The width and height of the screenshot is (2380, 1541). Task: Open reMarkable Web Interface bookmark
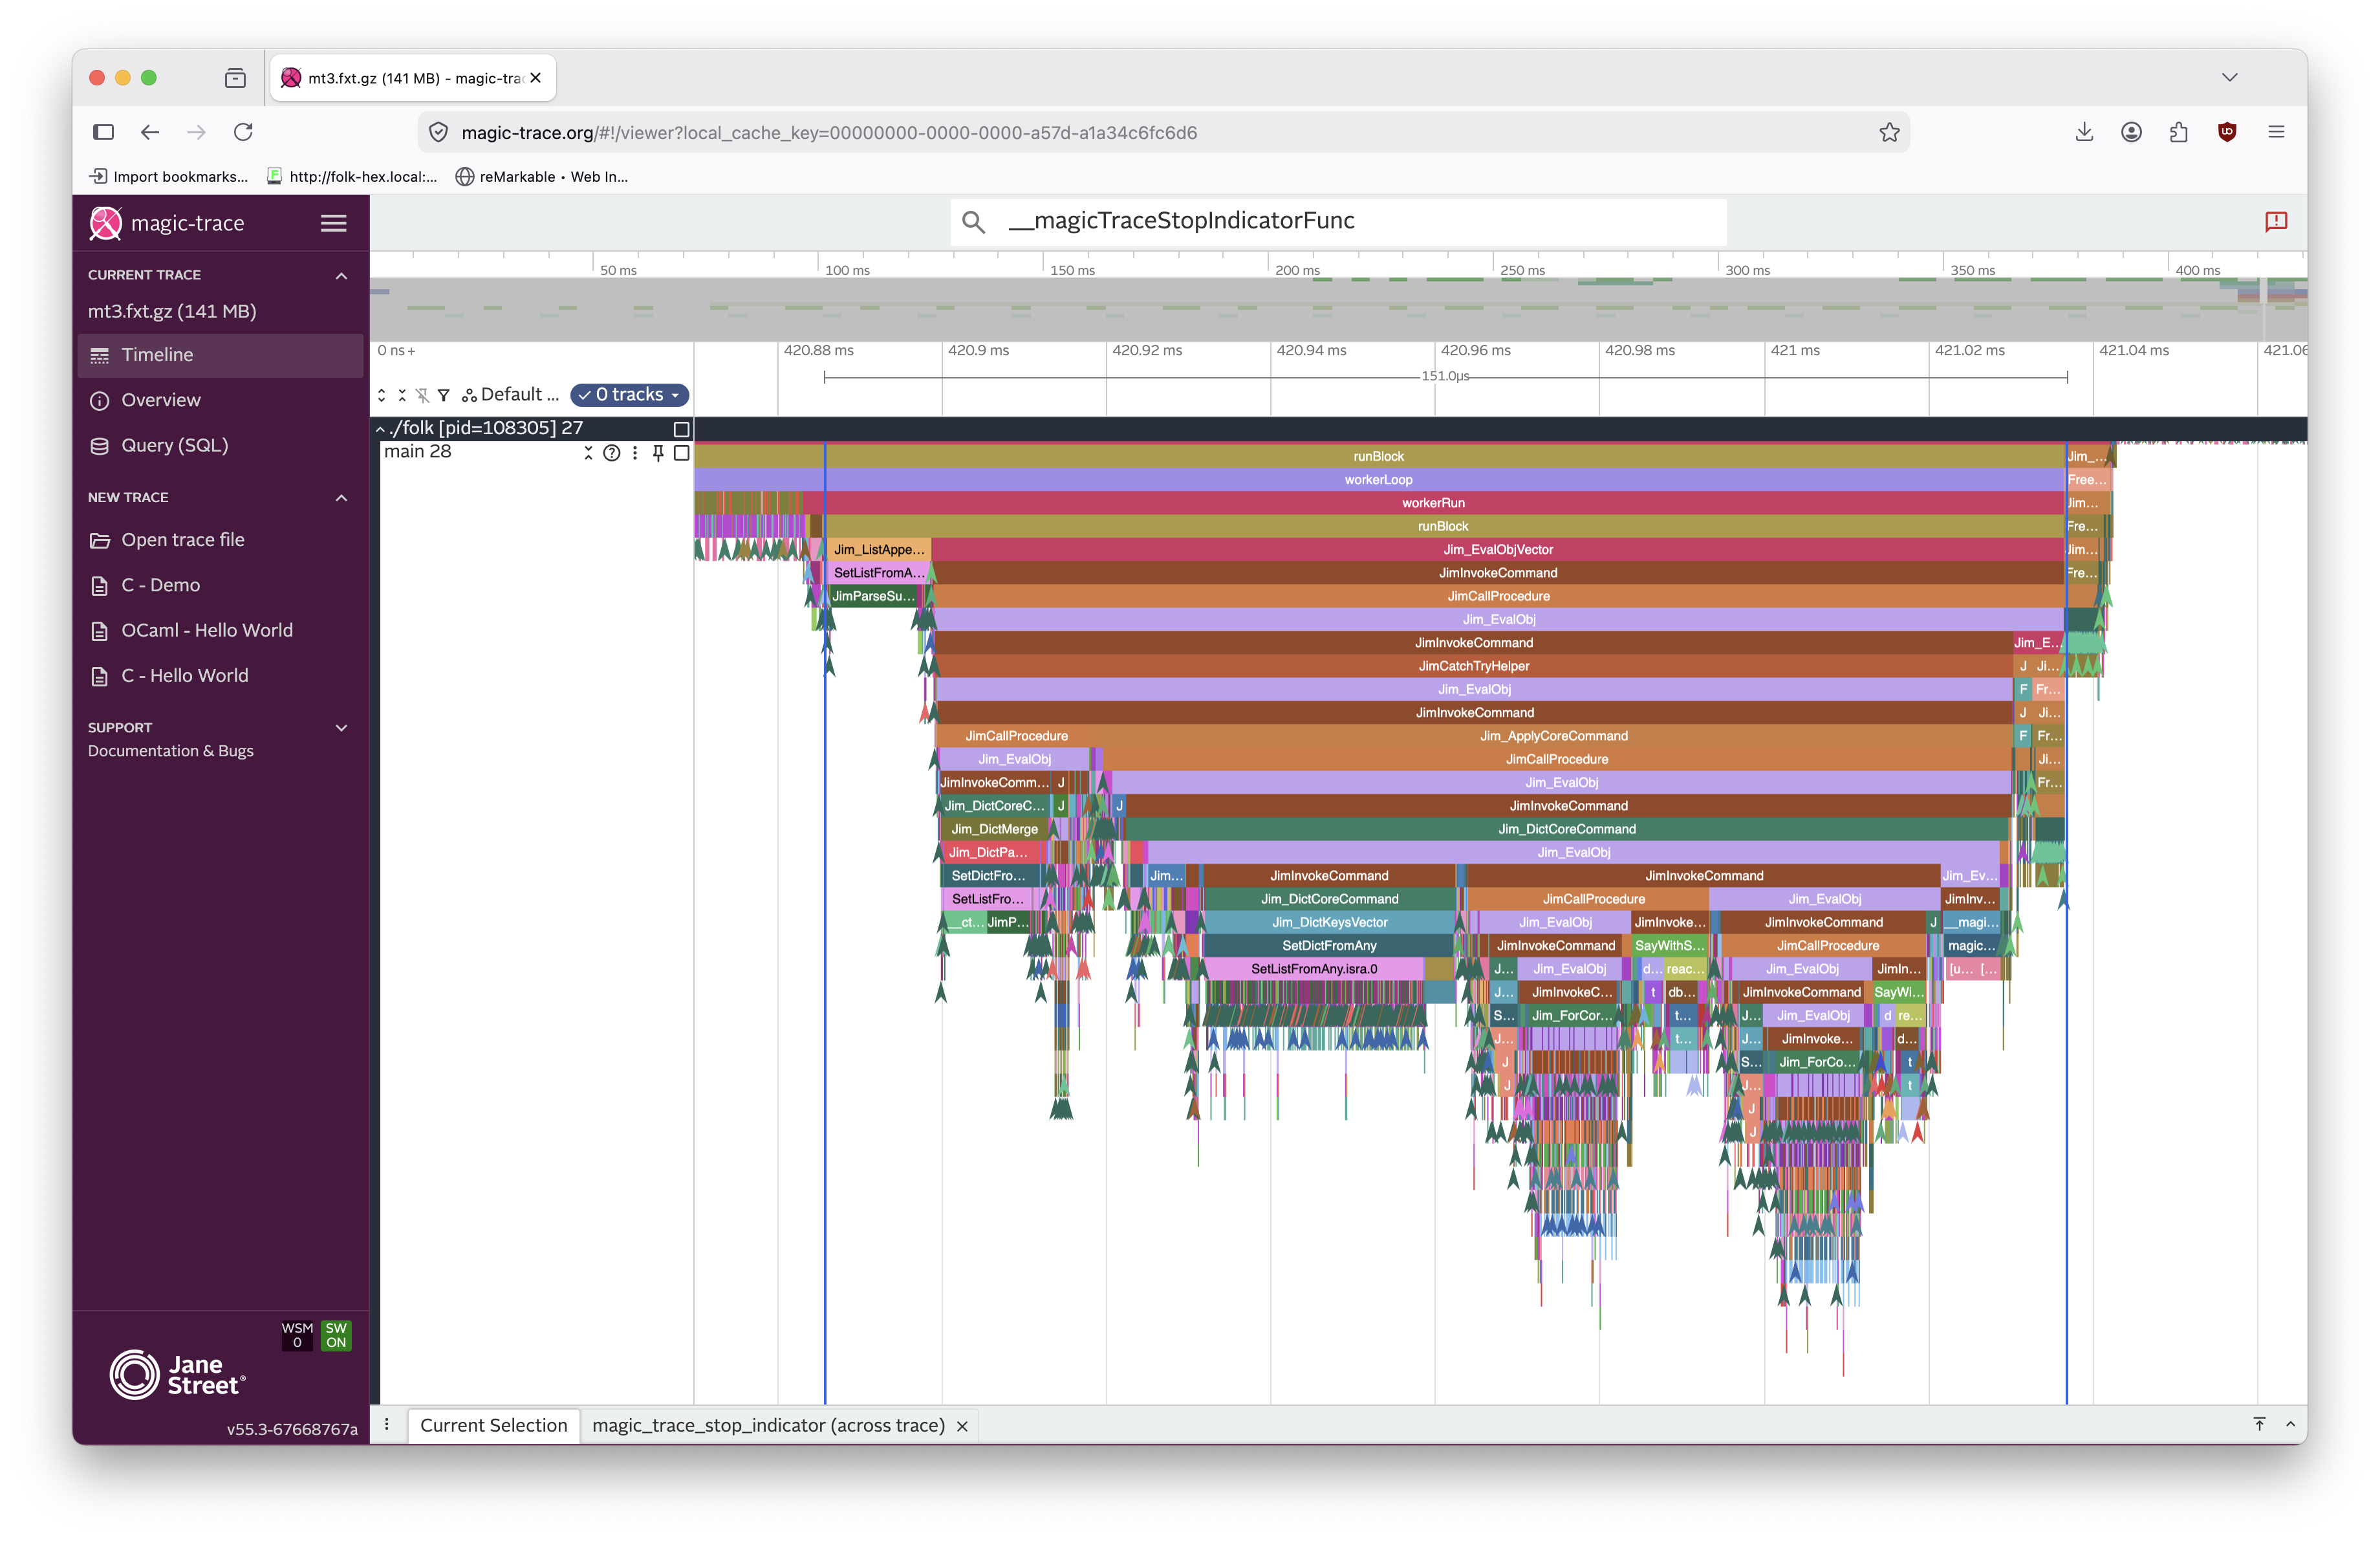541,177
